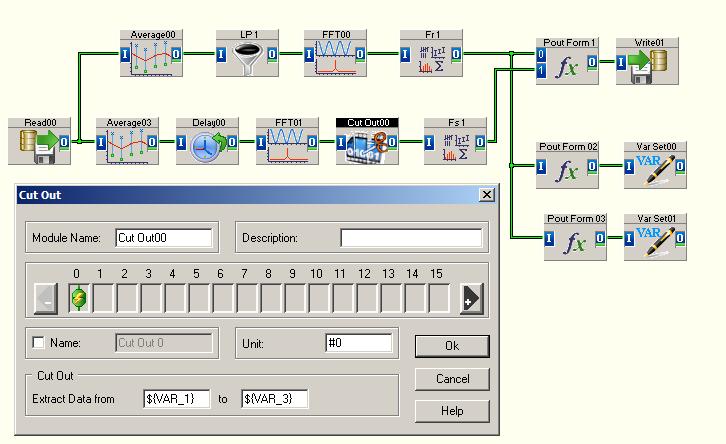Click the Ok button
This screenshot has width=726, height=444.
(452, 346)
